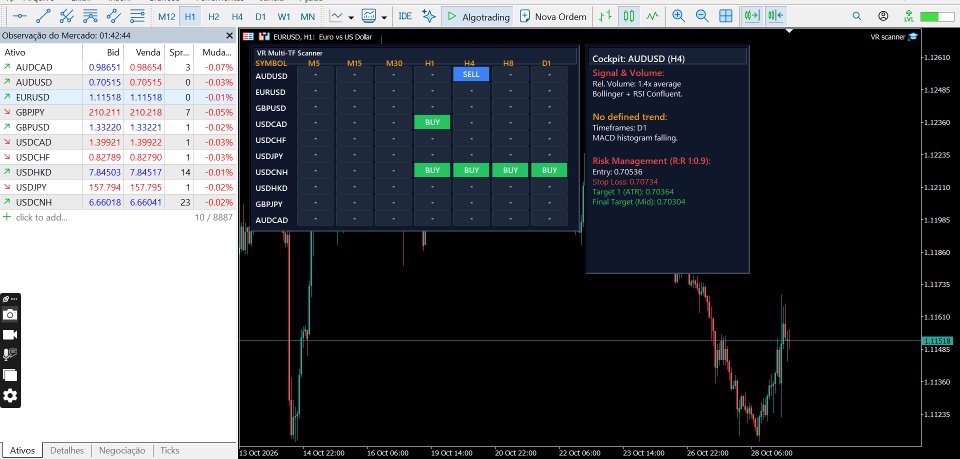Click the sparkle AI assistant icon
Image resolution: width=960 pixels, height=459 pixels.
click(429, 17)
